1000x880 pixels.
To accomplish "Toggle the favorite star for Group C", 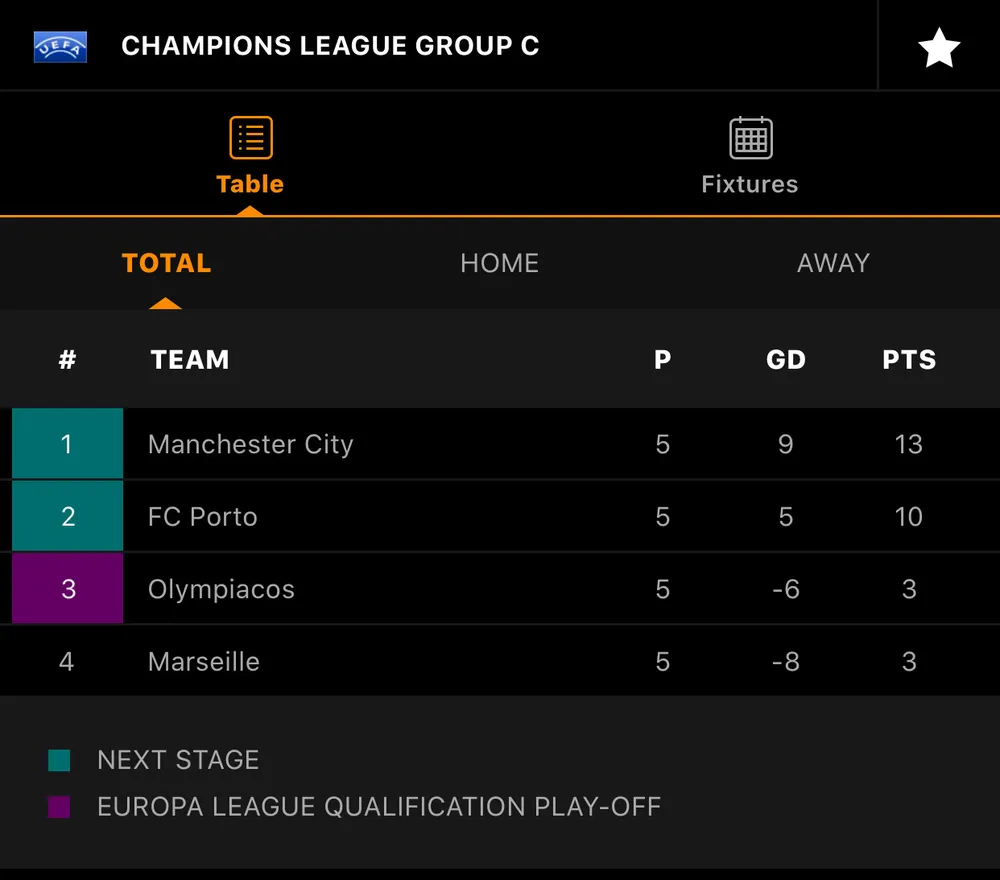I will tap(939, 47).
